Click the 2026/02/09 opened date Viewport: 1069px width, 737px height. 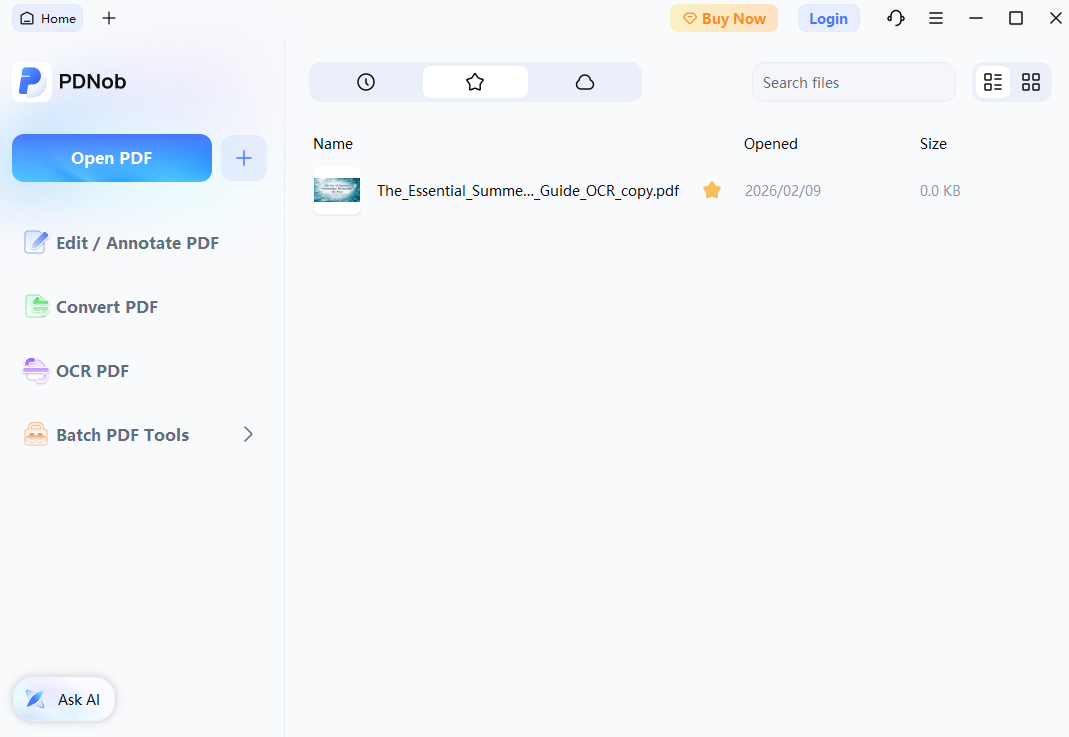point(783,191)
